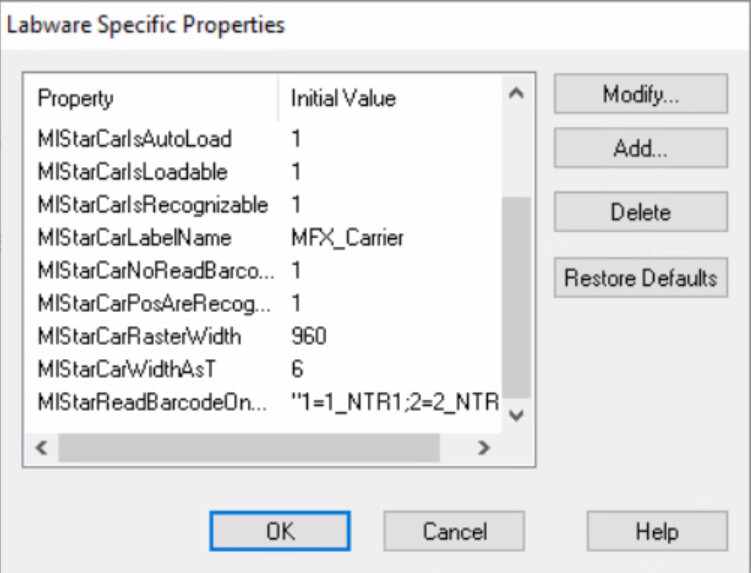Cancel the properties dialog

click(454, 531)
